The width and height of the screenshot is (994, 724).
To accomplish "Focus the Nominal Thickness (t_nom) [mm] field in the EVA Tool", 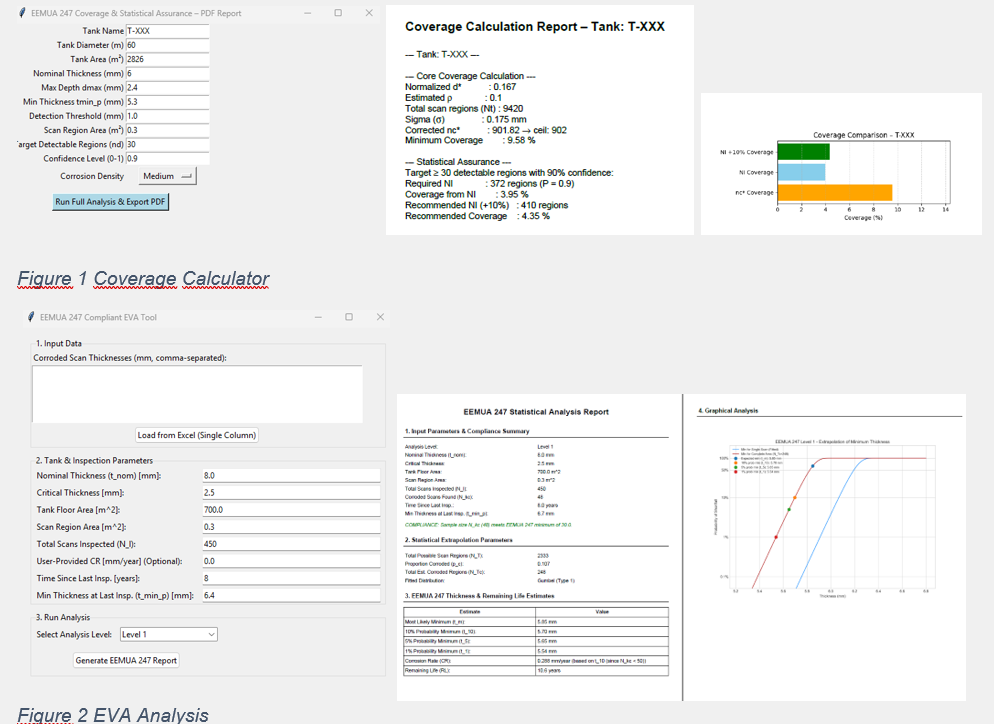I will (x=291, y=475).
